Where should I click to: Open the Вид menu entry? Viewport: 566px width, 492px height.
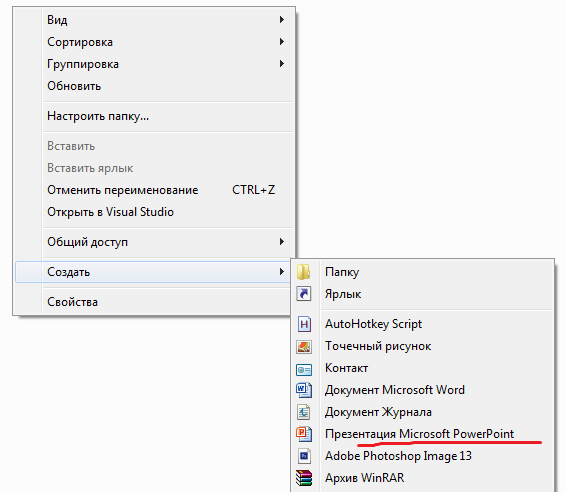point(154,19)
